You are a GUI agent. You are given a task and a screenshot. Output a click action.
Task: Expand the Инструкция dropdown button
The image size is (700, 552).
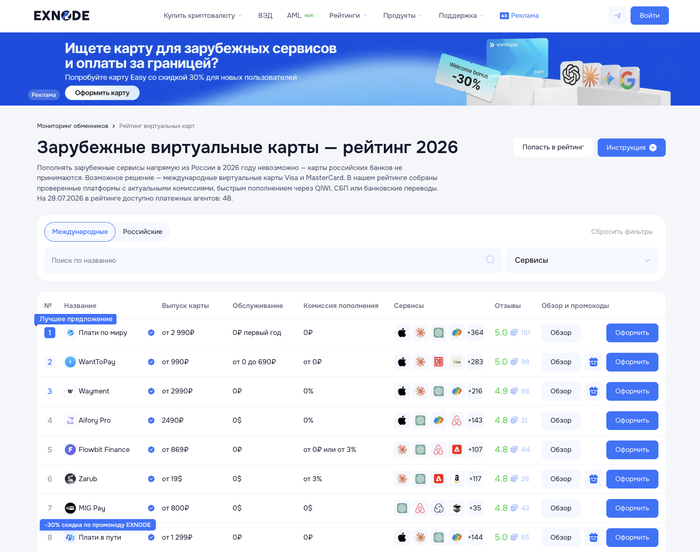(631, 147)
